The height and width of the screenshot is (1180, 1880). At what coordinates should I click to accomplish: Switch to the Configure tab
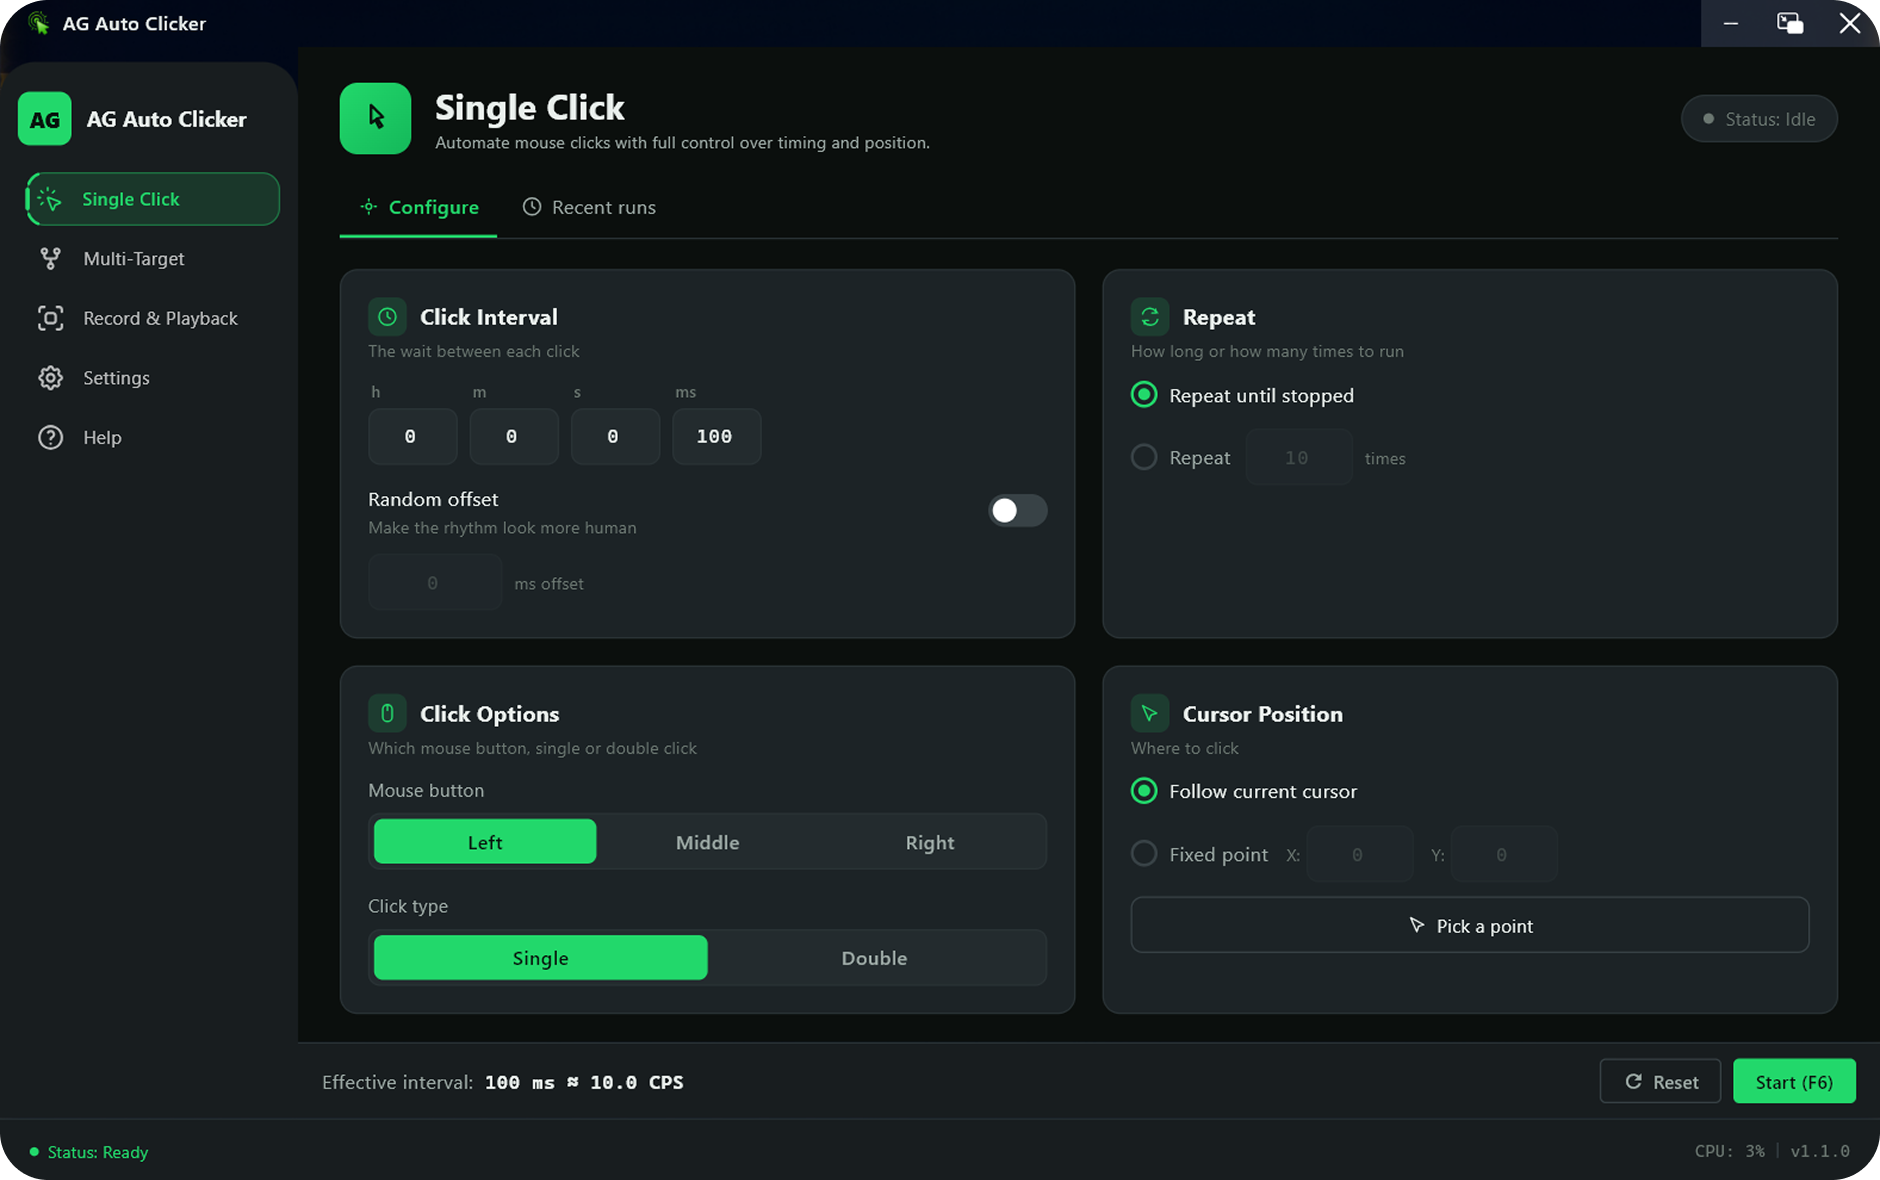click(x=419, y=207)
